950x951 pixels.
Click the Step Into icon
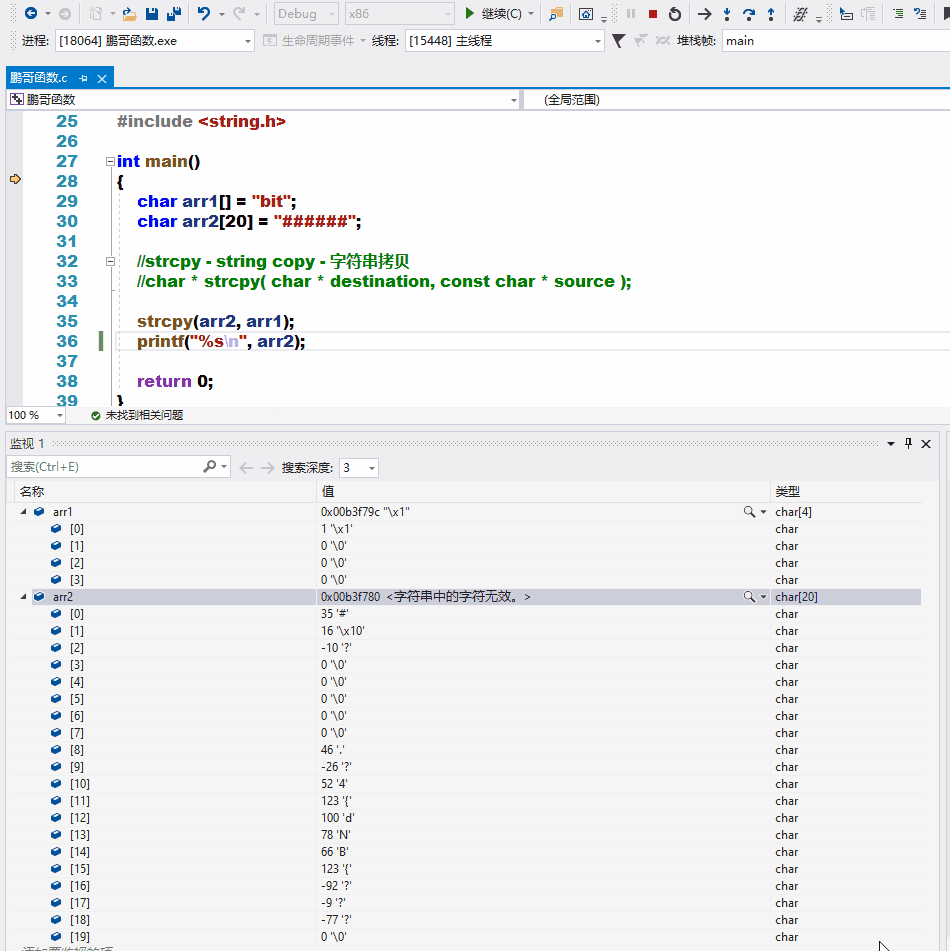[x=727, y=13]
